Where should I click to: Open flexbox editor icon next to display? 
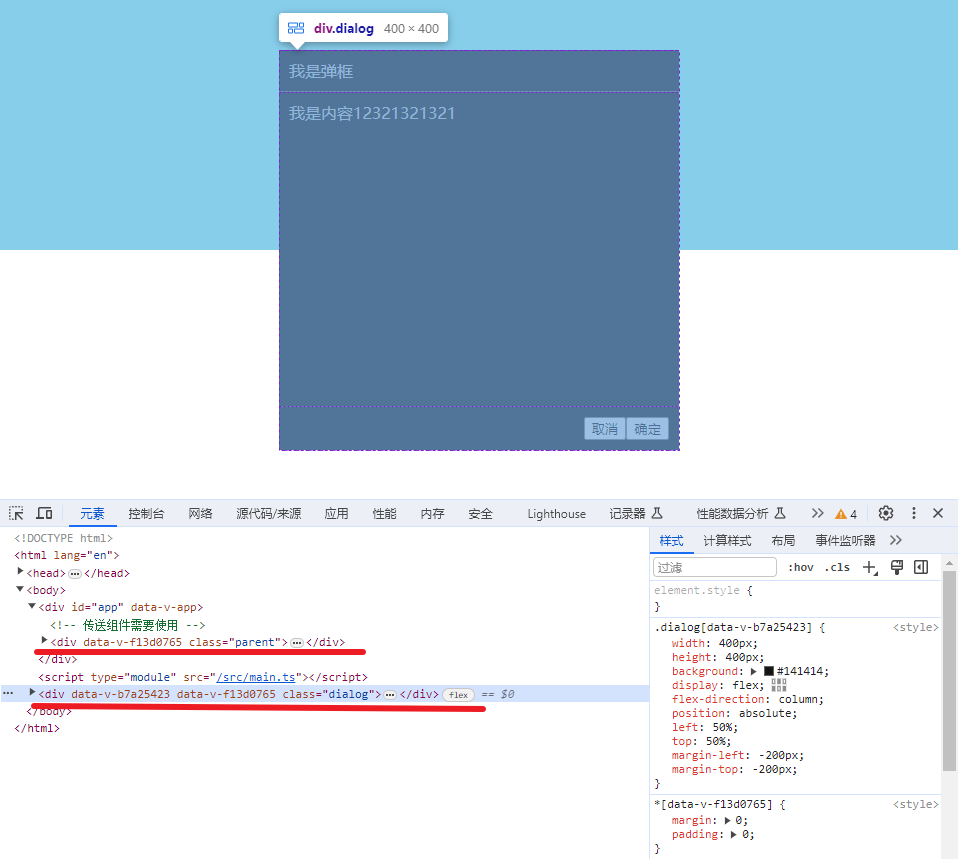click(x=778, y=685)
